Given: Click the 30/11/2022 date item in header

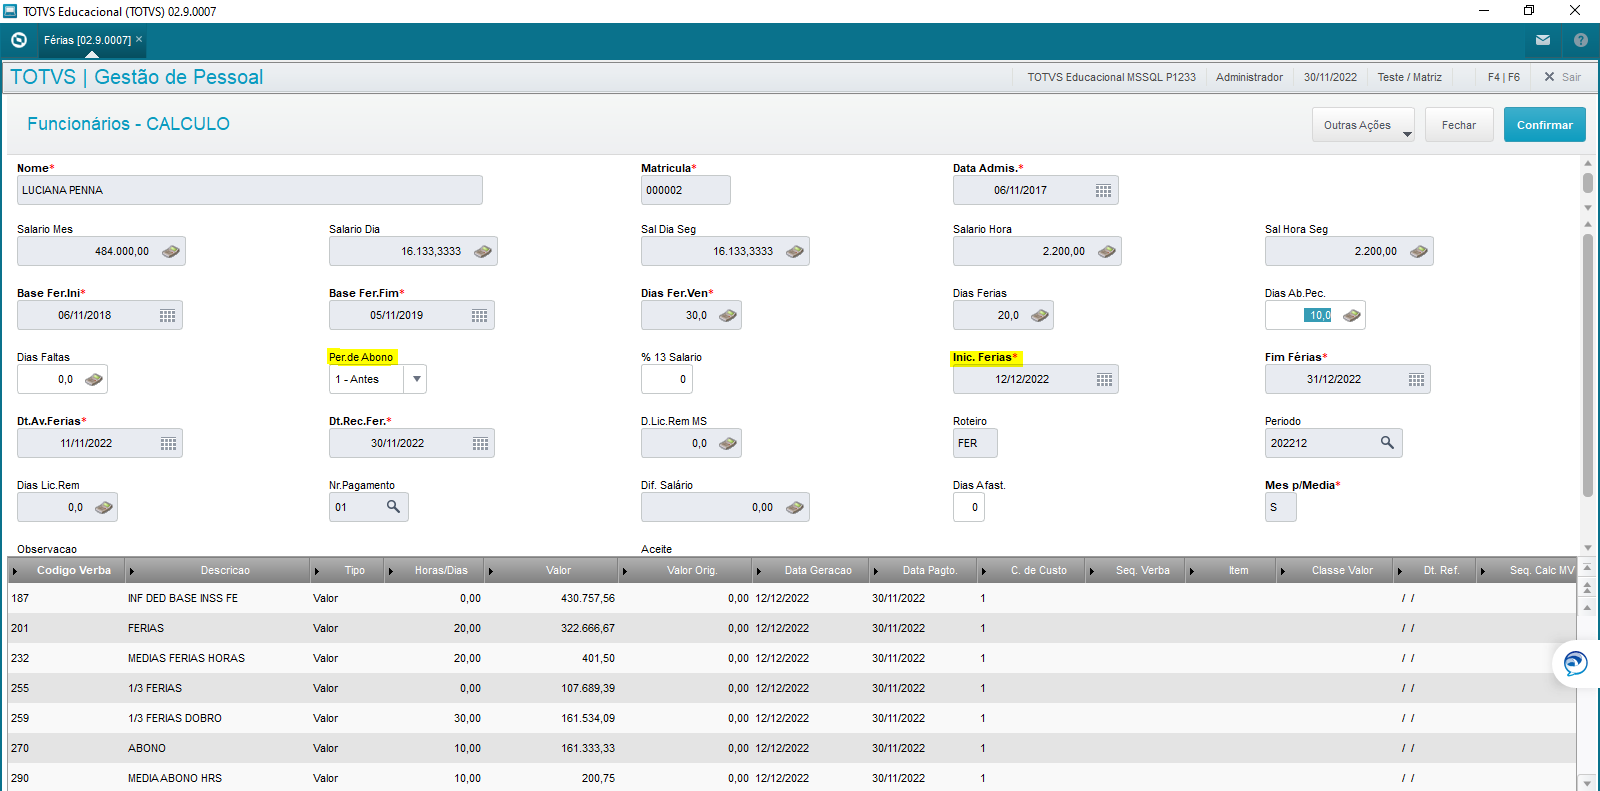Looking at the screenshot, I should tap(1330, 77).
